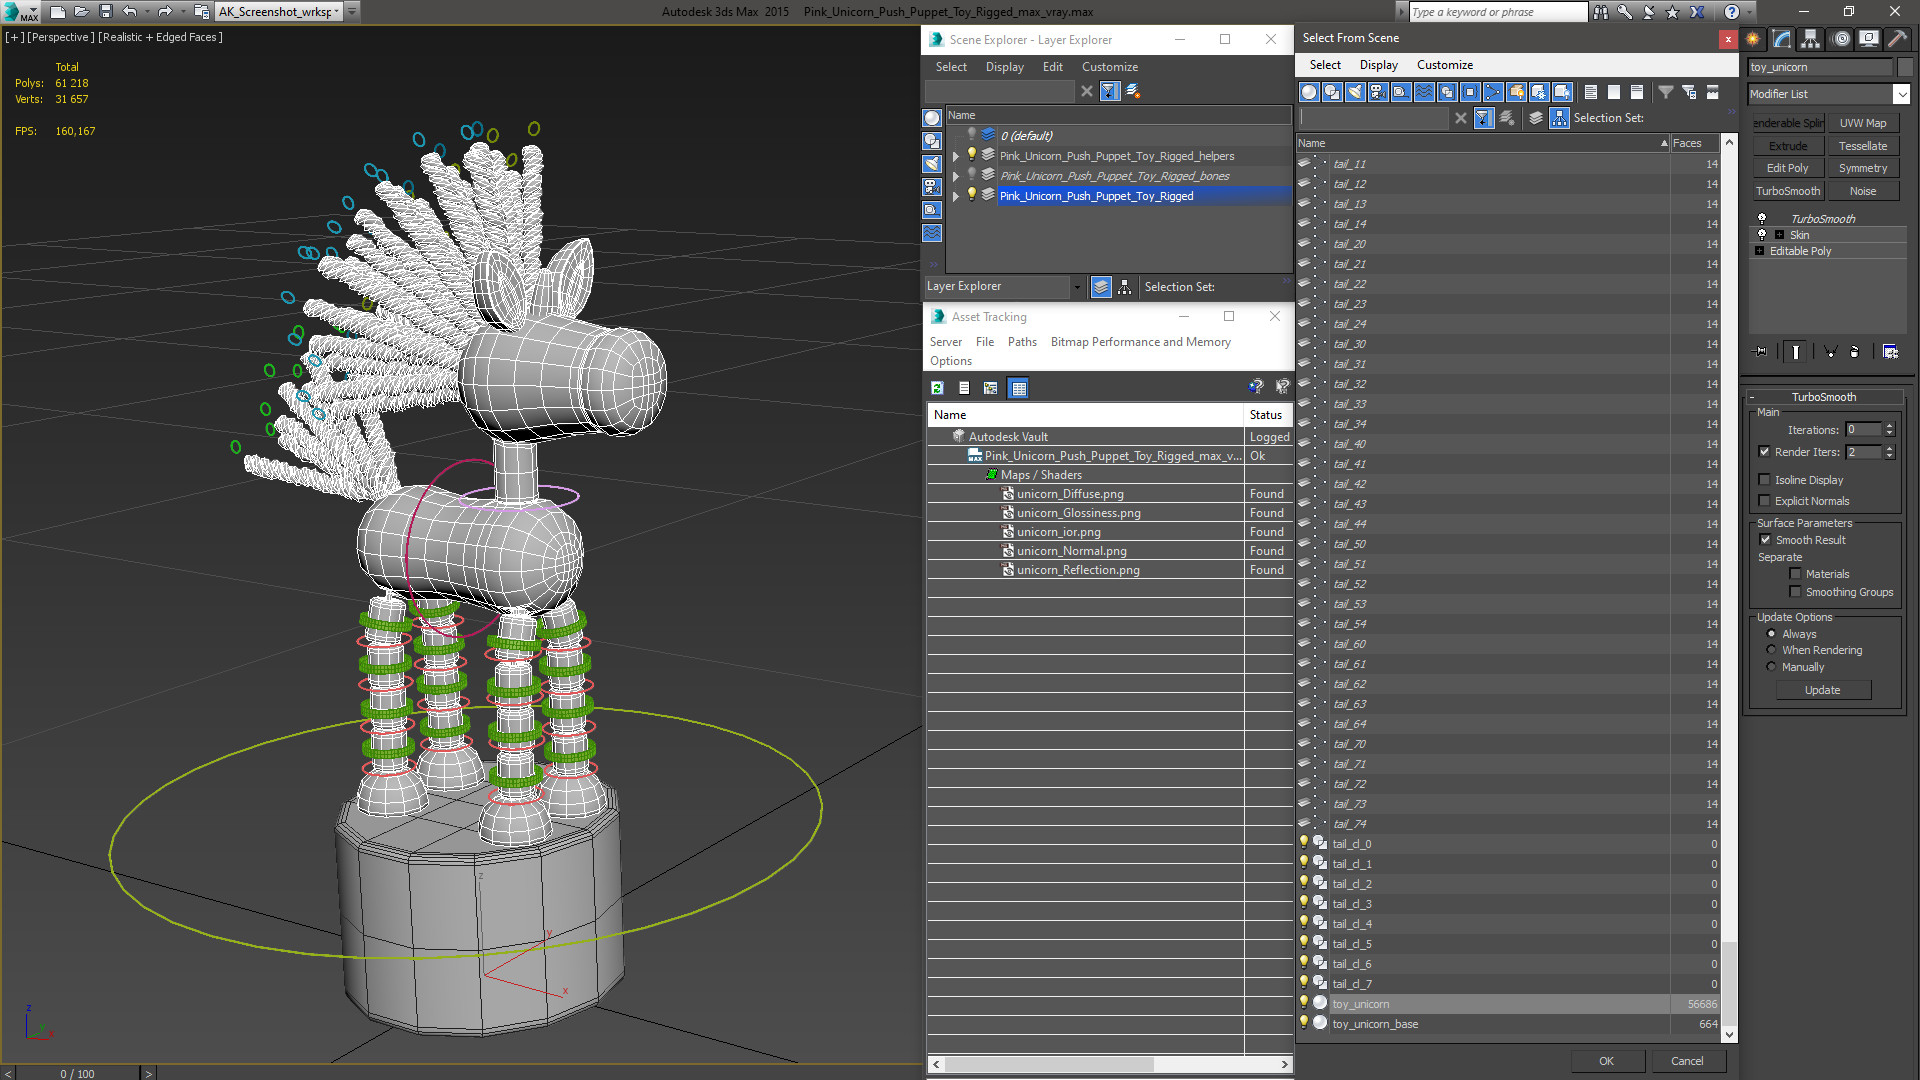Toggle Smooth Result checkbox

[x=1766, y=540]
